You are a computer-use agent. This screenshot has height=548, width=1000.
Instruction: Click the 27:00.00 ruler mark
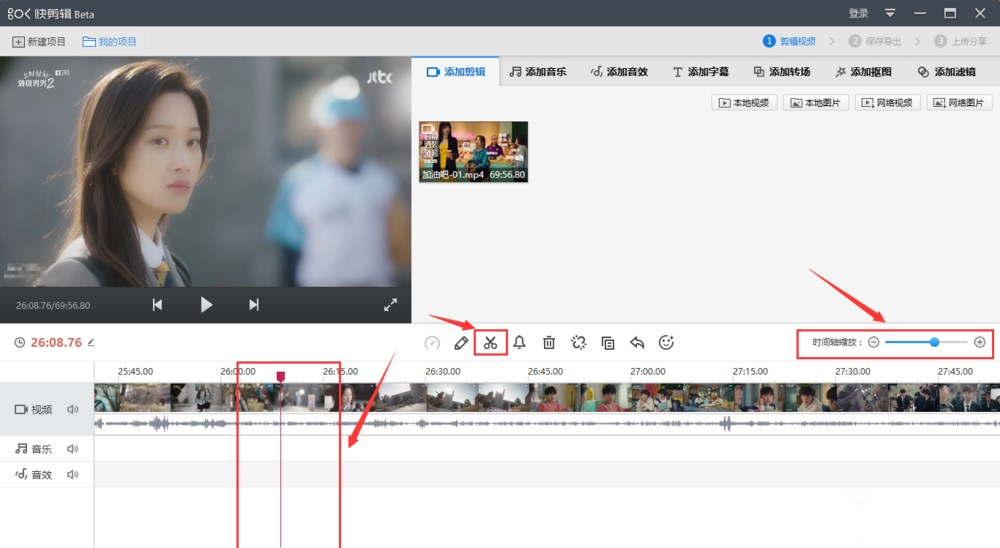[647, 371]
